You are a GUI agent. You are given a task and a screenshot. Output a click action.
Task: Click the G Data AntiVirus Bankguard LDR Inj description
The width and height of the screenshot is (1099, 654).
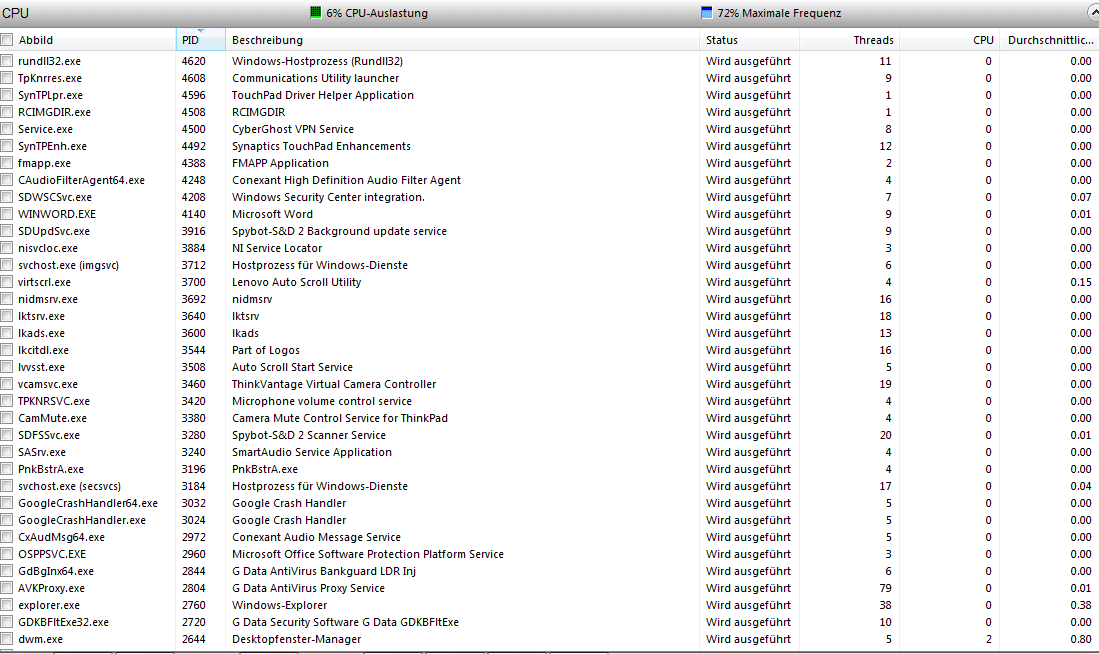pyautogui.click(x=324, y=571)
